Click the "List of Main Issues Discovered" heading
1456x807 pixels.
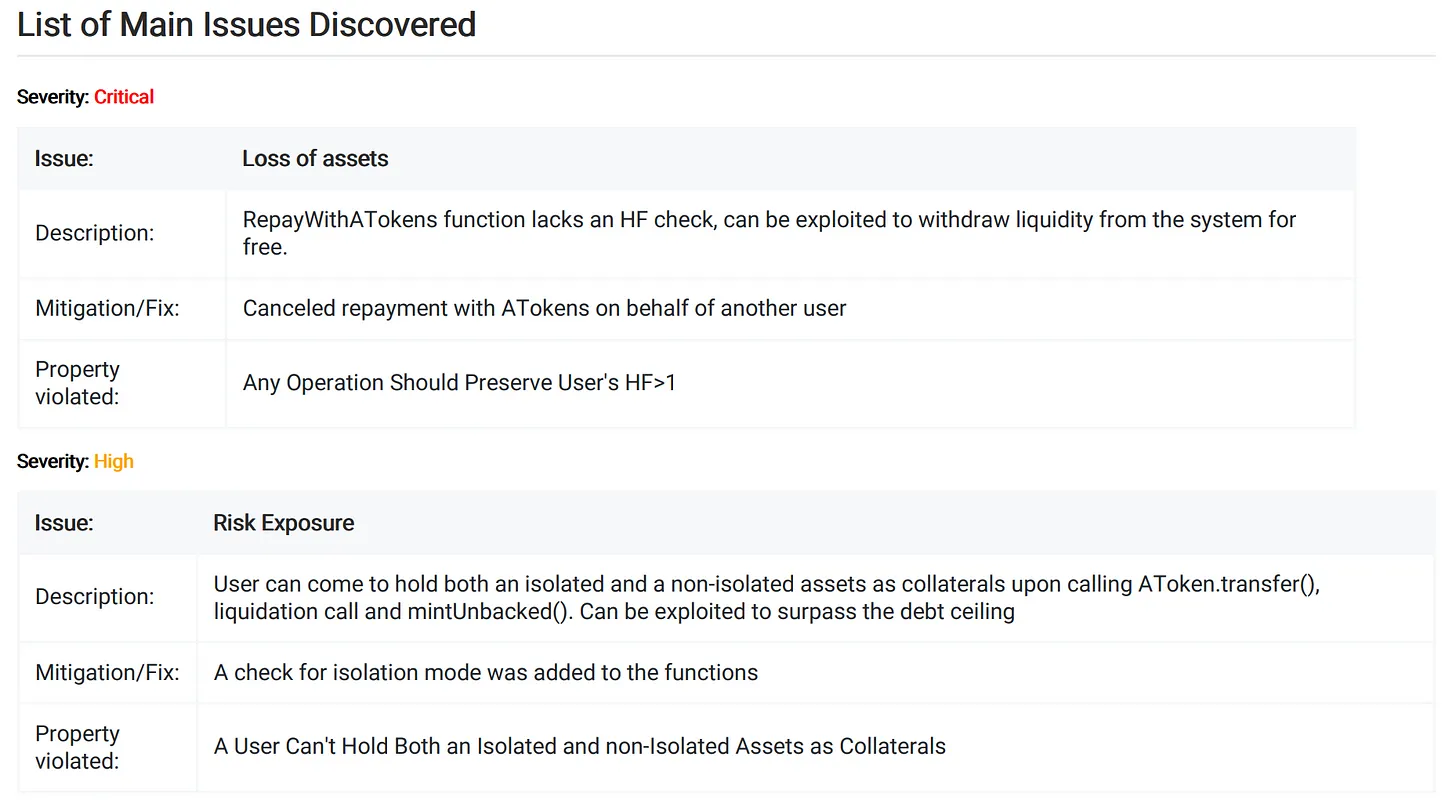coord(246,24)
